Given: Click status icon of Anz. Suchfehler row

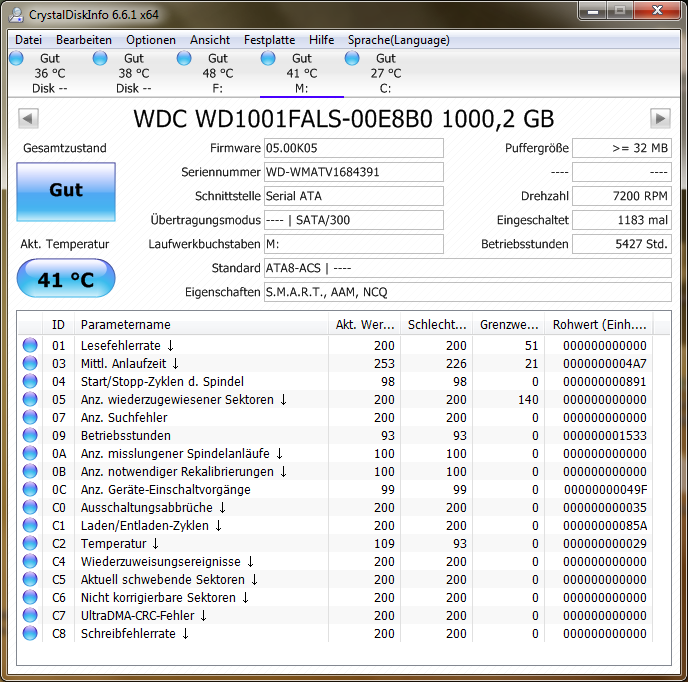Looking at the screenshot, I should coord(30,417).
